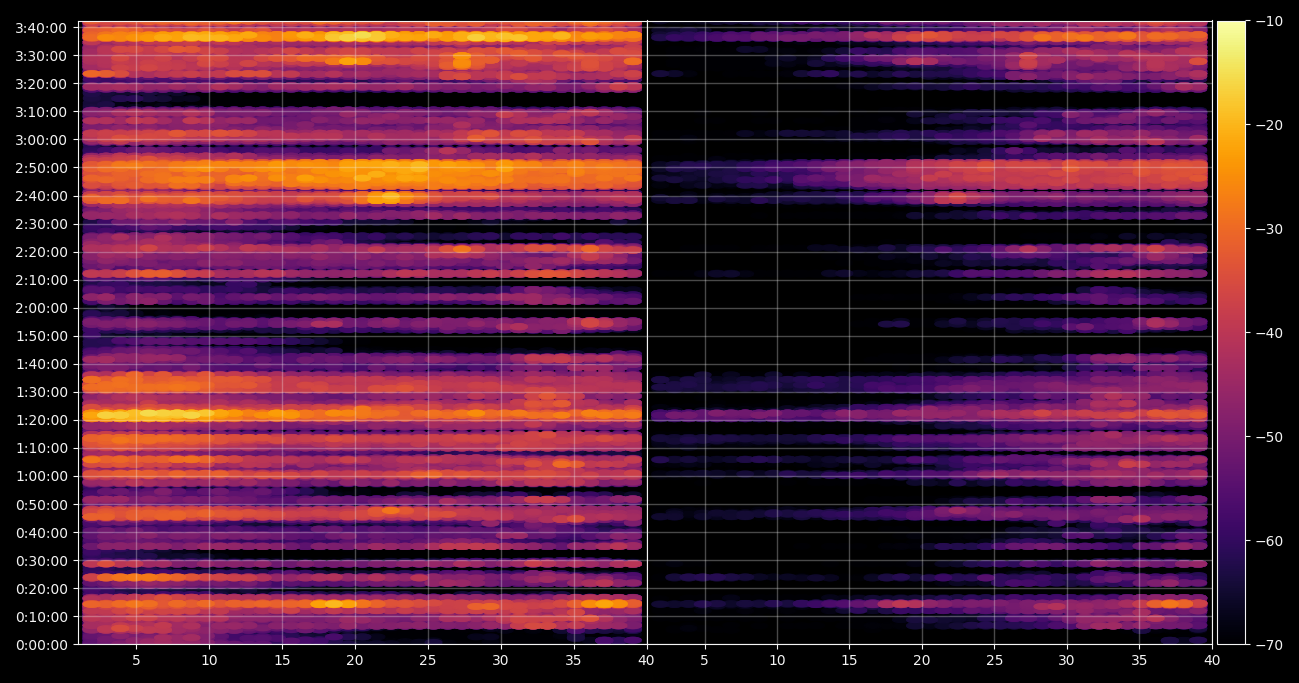Screen dimensions: 1299x683
Task: Click inside the darker right heatmap panel
Action: [x=929, y=333]
